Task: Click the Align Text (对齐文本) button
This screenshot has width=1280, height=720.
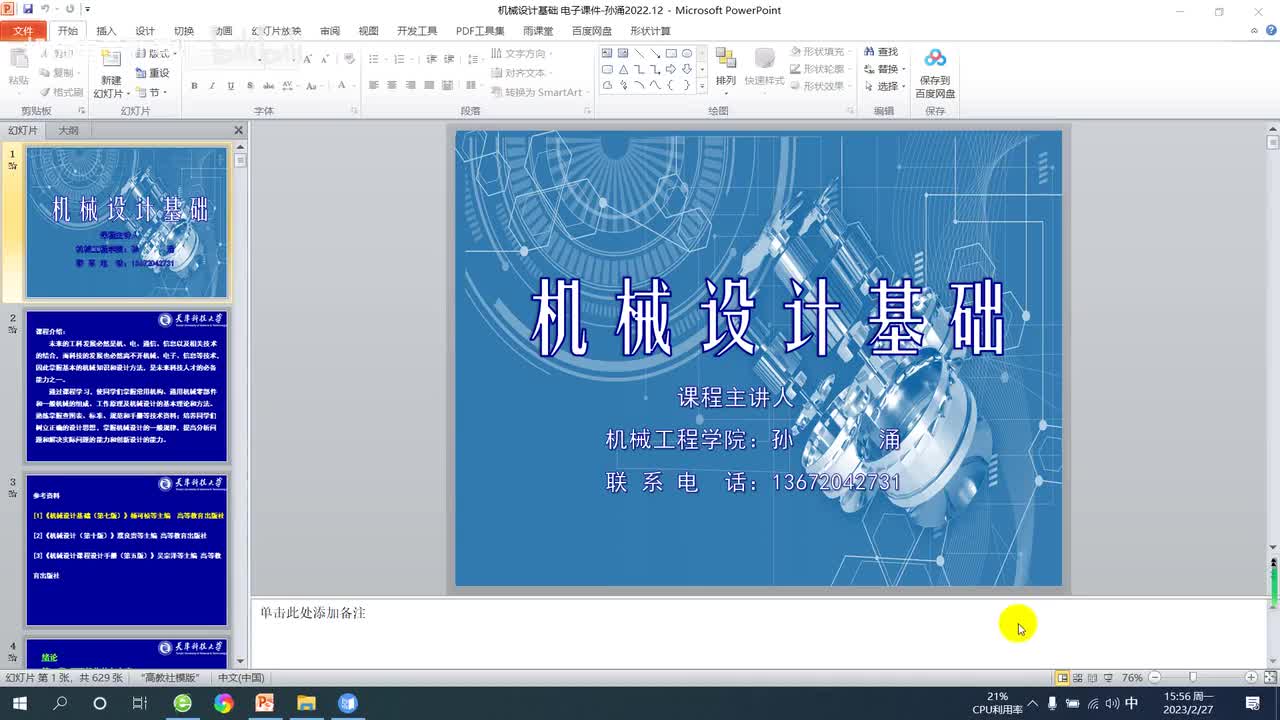Action: (x=520, y=73)
